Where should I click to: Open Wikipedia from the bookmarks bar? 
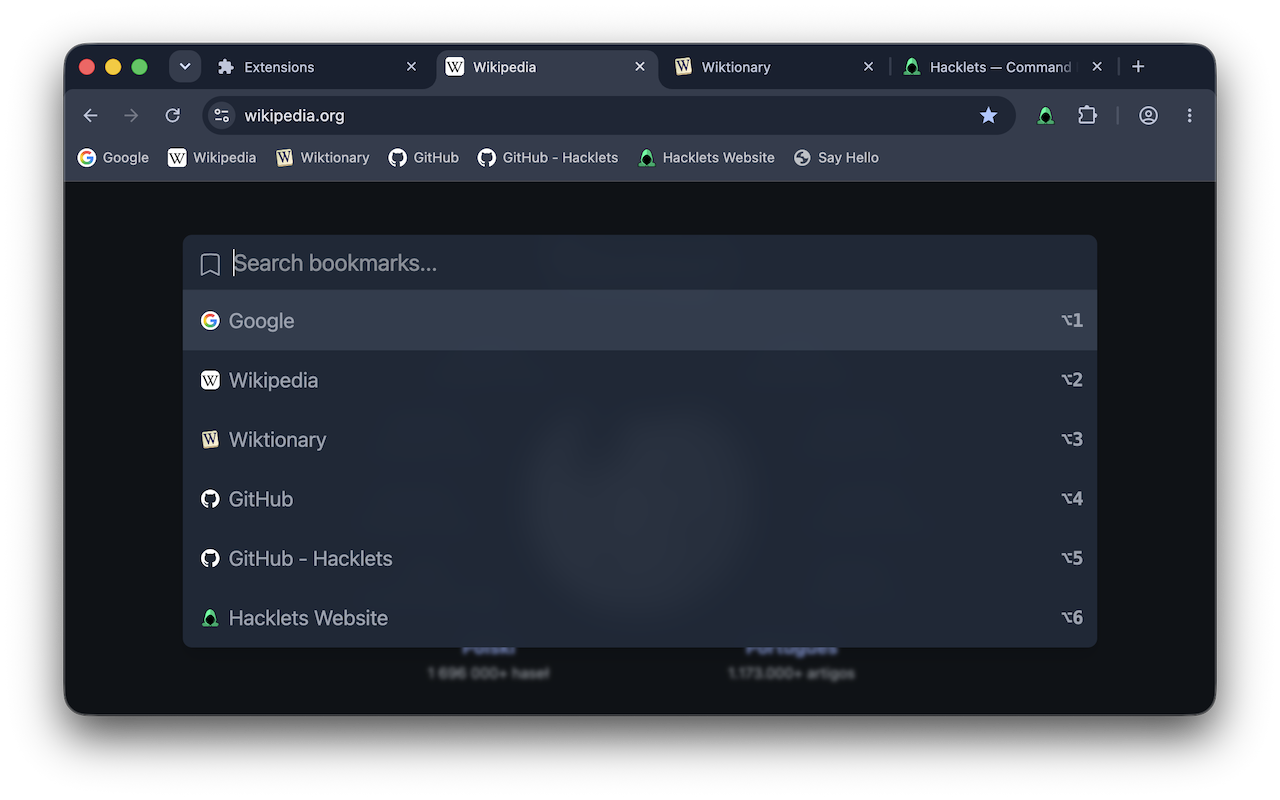point(212,158)
